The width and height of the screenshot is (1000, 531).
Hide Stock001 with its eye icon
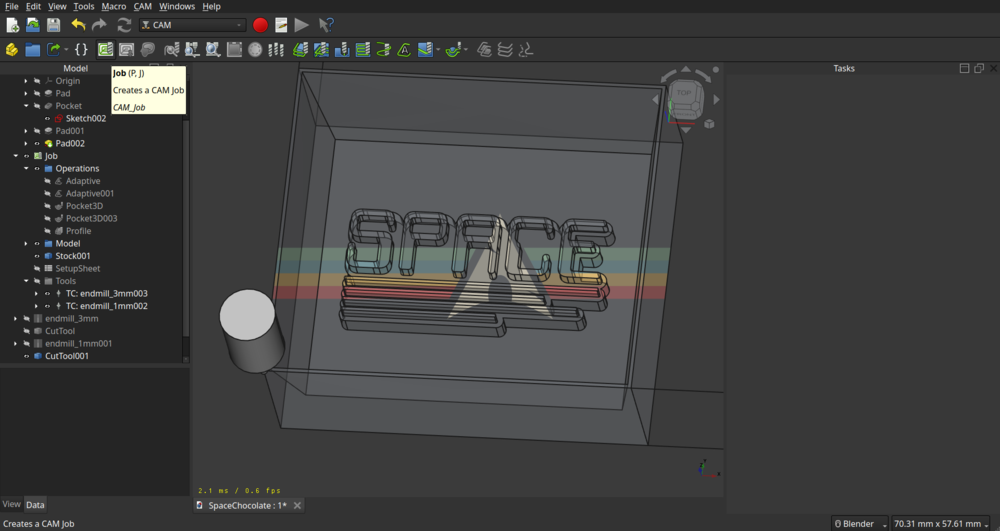[x=37, y=256]
